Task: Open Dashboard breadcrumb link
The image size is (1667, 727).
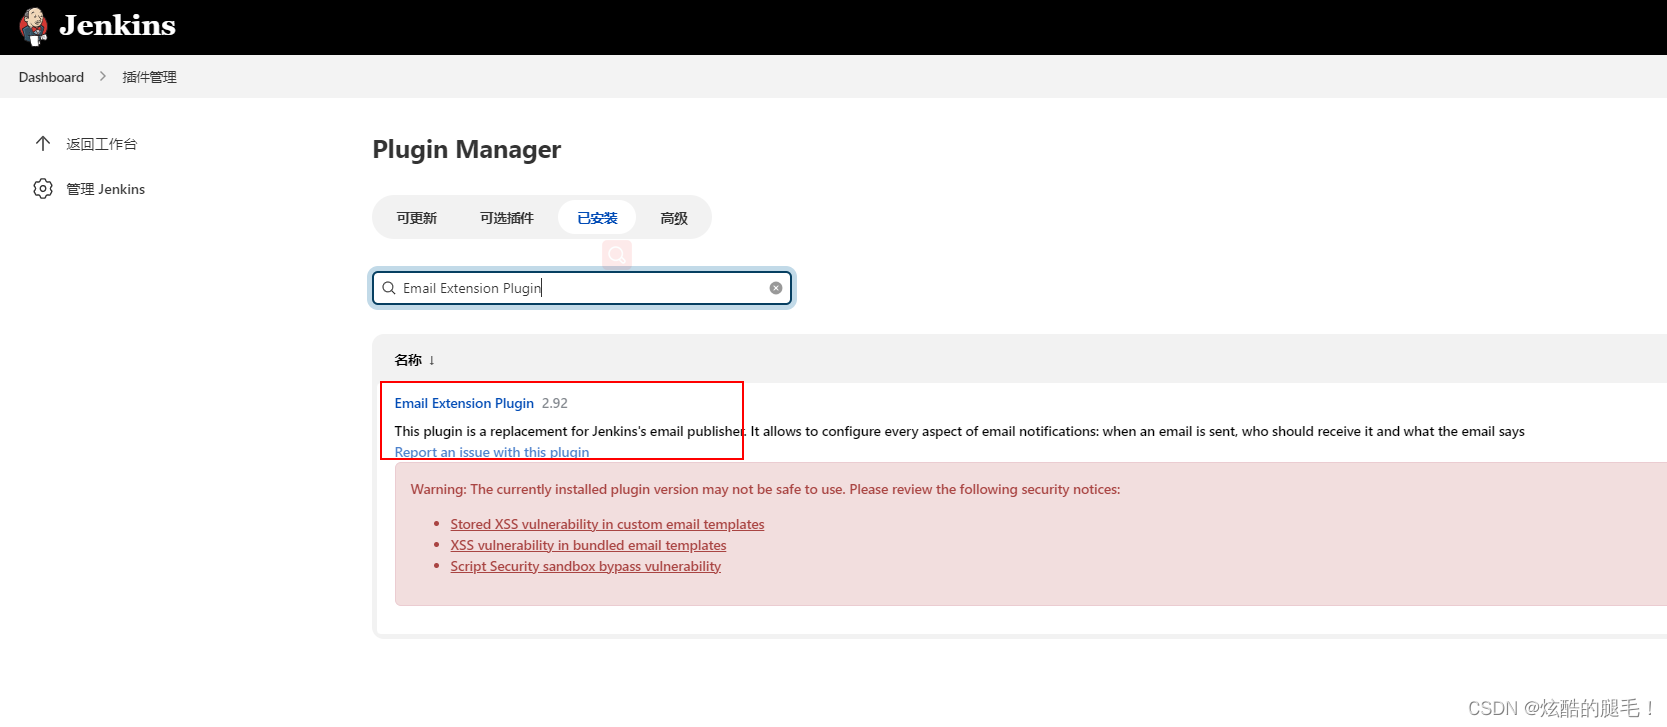Action: [51, 77]
